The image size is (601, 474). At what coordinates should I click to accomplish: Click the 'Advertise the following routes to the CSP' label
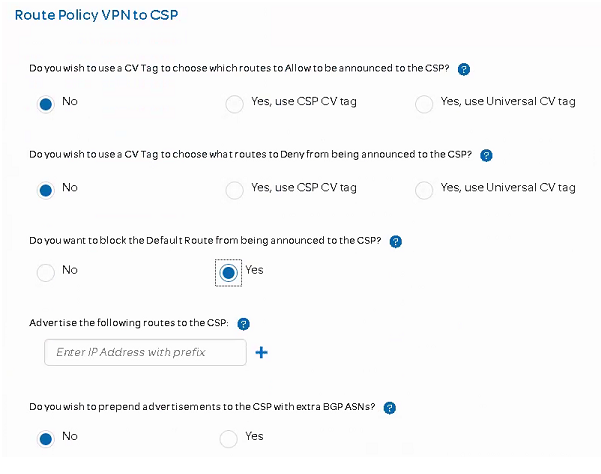click(x=129, y=324)
